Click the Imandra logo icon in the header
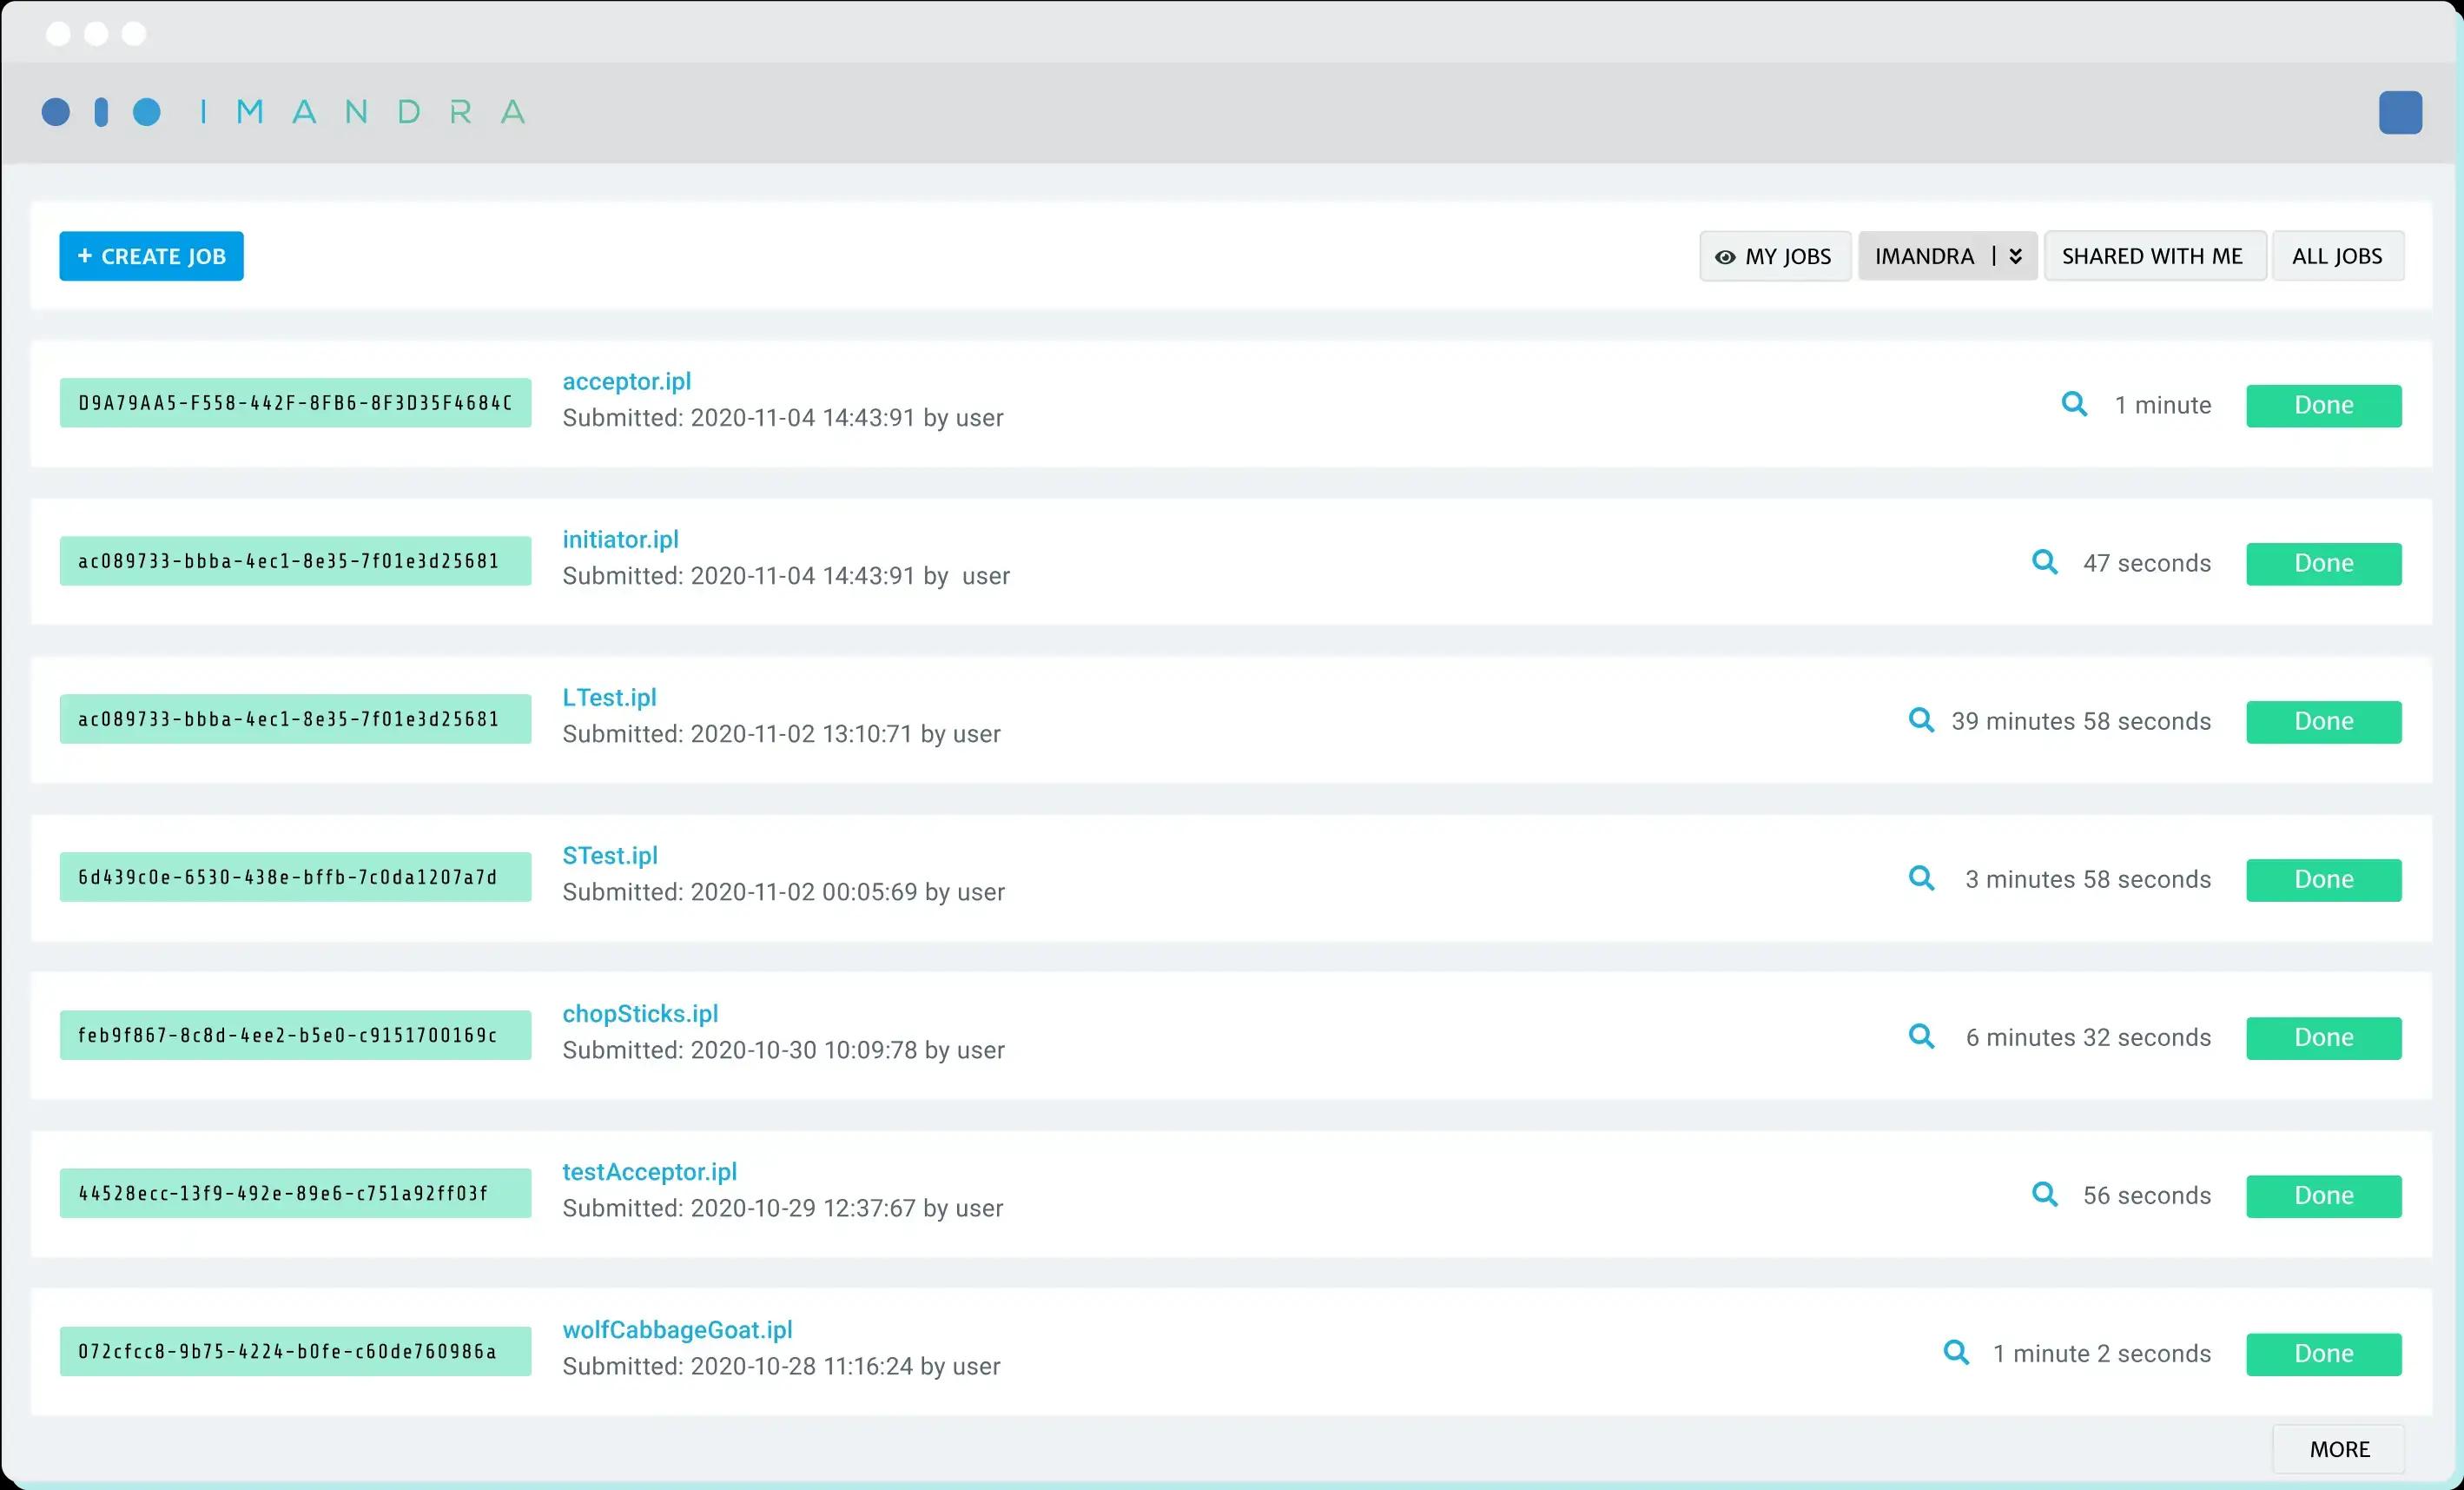The image size is (2464, 1490). point(106,111)
